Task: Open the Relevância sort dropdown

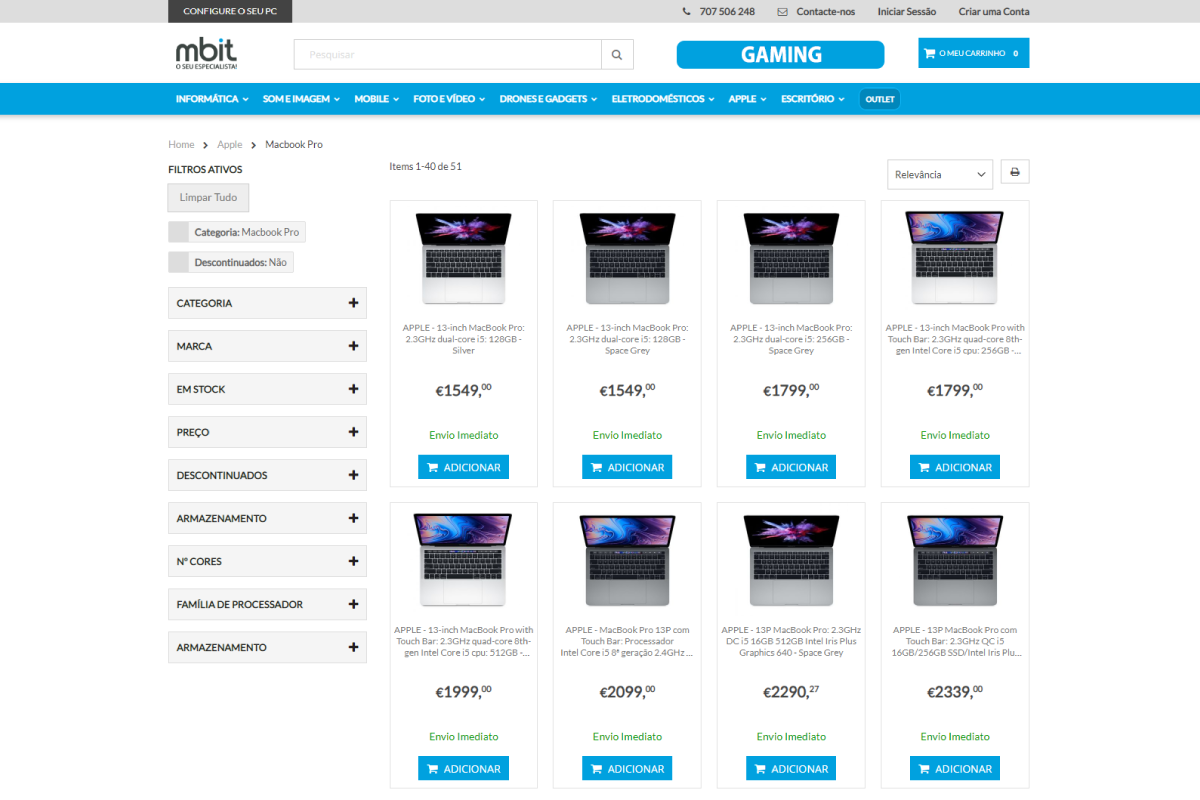Action: click(940, 174)
